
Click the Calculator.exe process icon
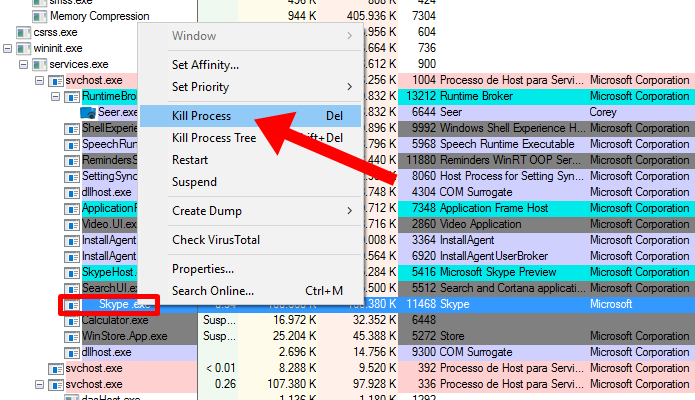[x=72, y=321]
